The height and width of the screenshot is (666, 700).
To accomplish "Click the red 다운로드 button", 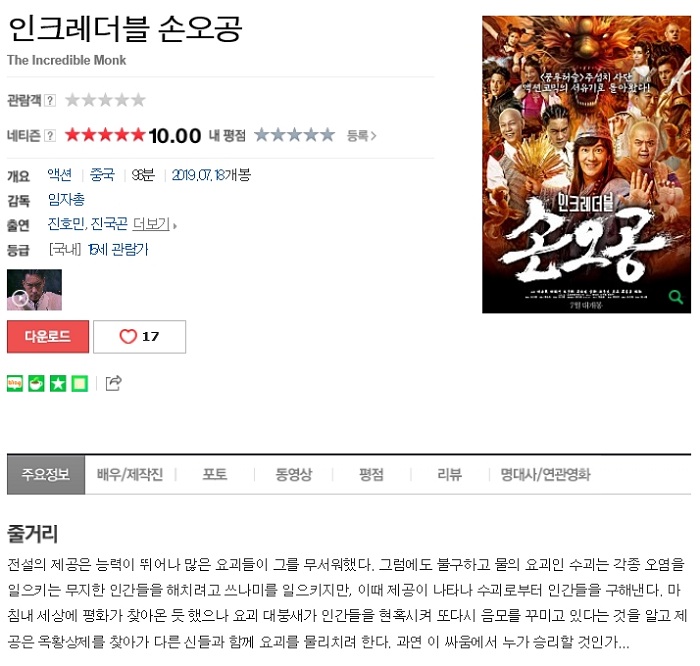I will [48, 337].
